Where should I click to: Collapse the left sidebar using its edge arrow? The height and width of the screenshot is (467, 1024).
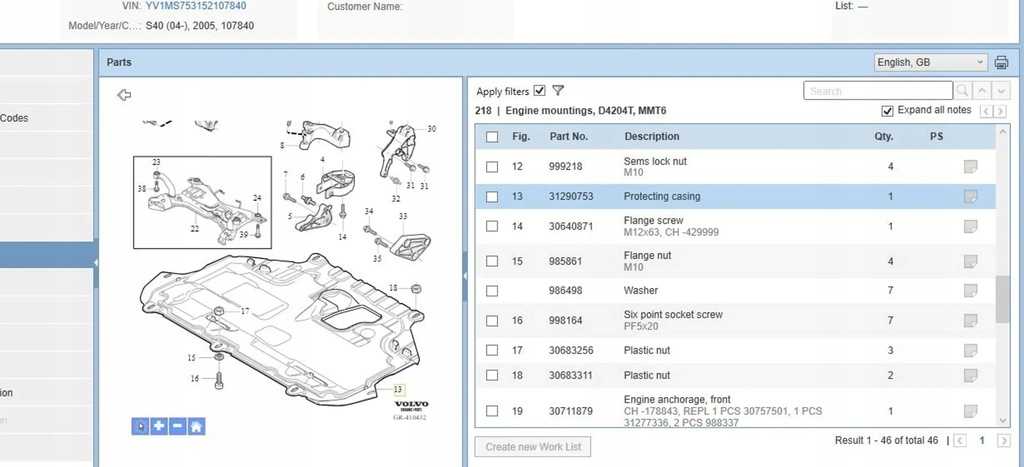pyautogui.click(x=95, y=262)
